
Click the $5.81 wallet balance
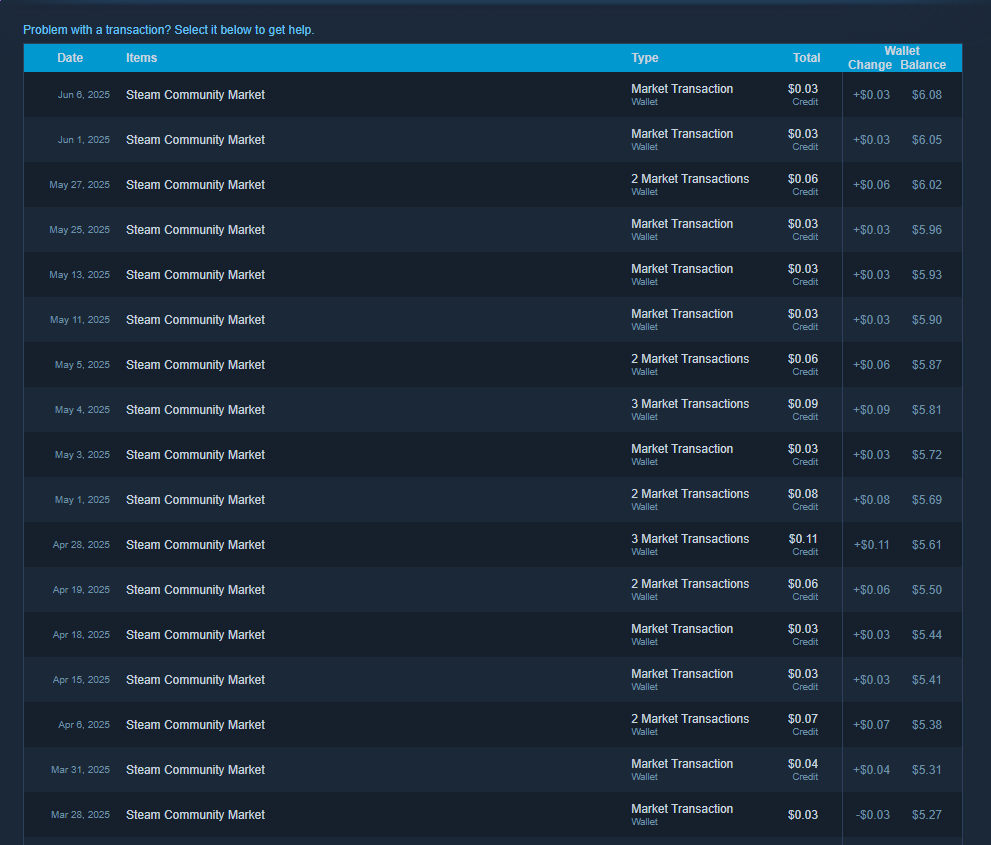(x=927, y=410)
